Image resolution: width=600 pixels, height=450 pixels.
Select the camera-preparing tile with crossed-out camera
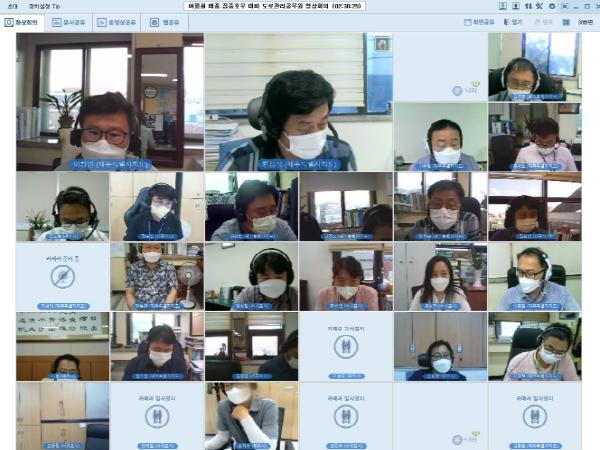[62, 277]
